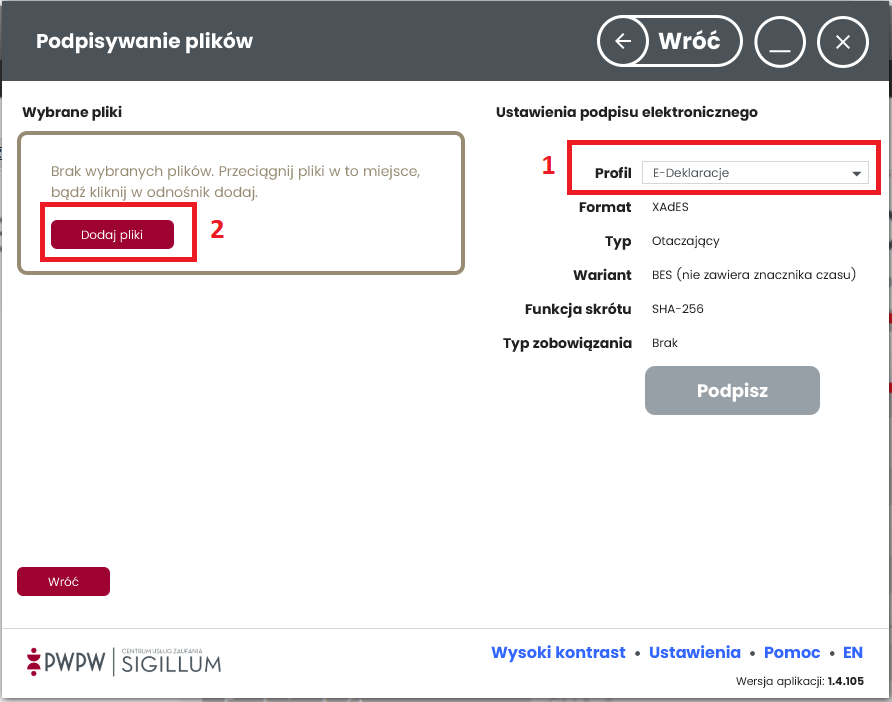Close the file signing window
The image size is (892, 702).
(x=842, y=41)
